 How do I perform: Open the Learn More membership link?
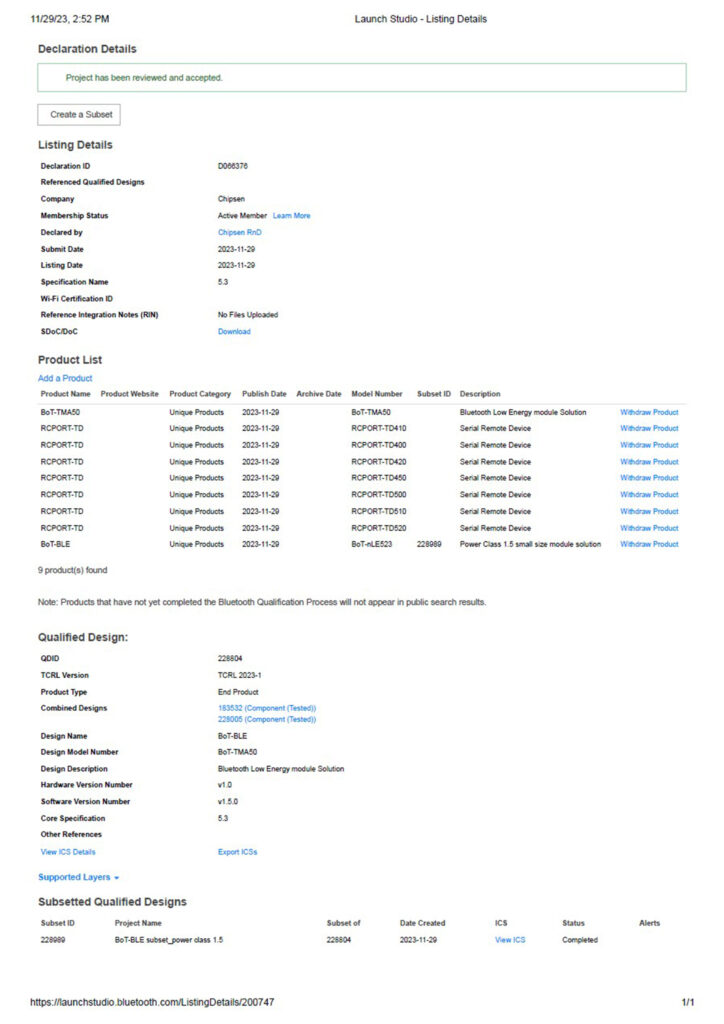tap(291, 216)
